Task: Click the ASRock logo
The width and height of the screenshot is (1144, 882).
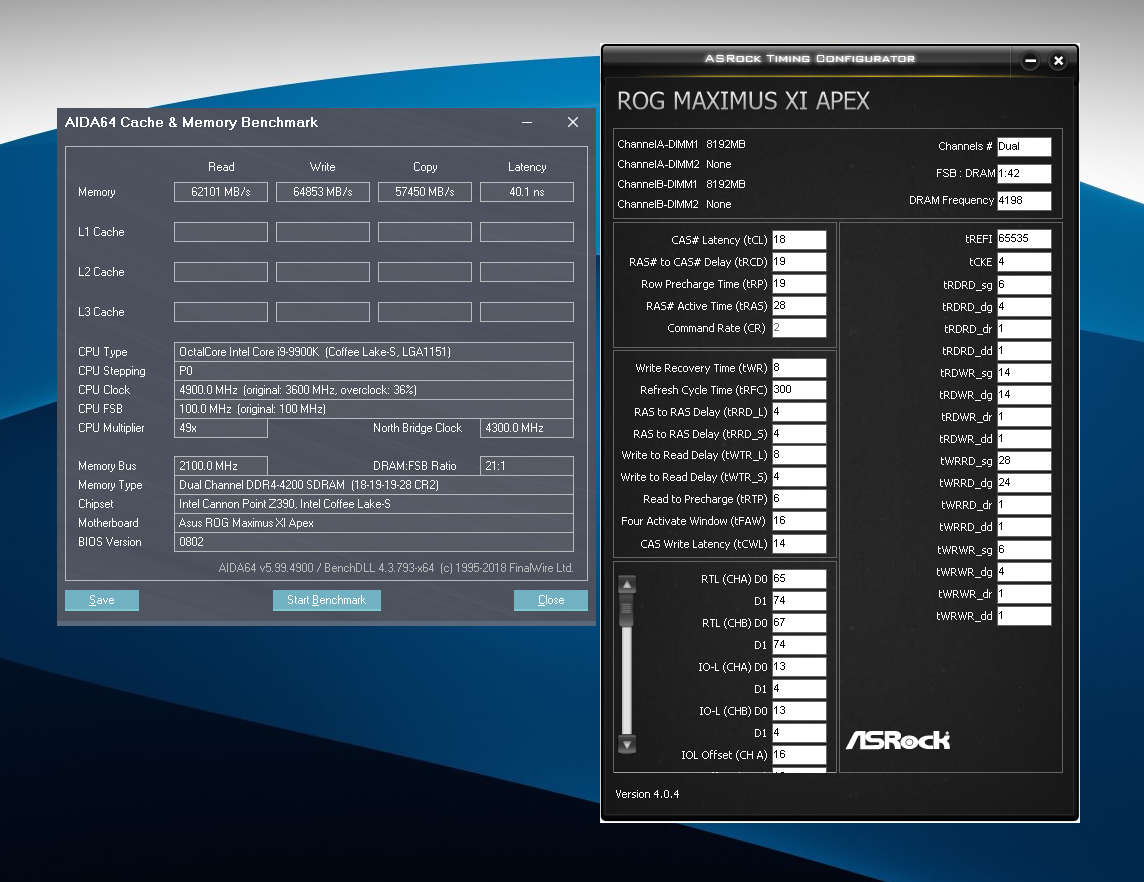Action: click(x=898, y=740)
